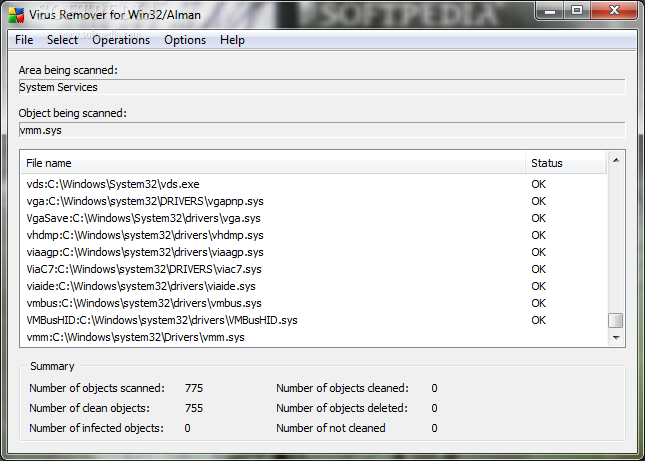
Task: Minimize the Virus Remover window
Action: 550,11
